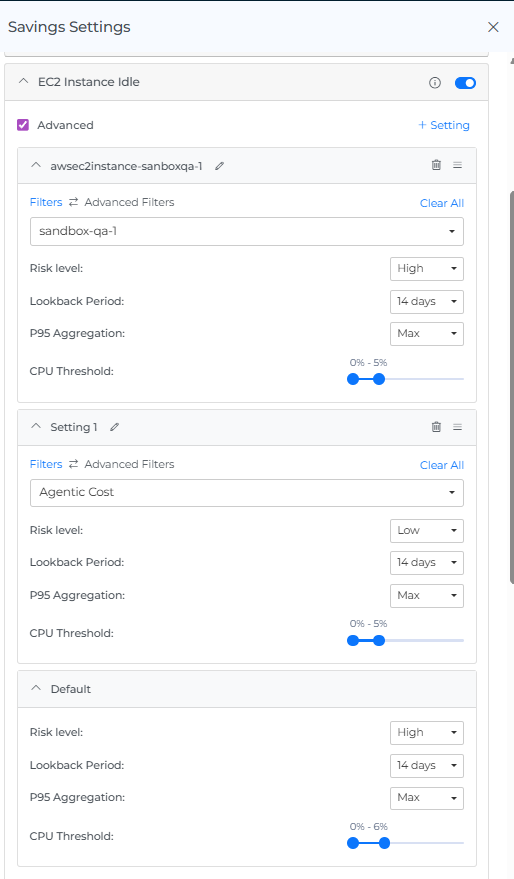Collapse the EC2 Instance Idle section

tap(23, 82)
